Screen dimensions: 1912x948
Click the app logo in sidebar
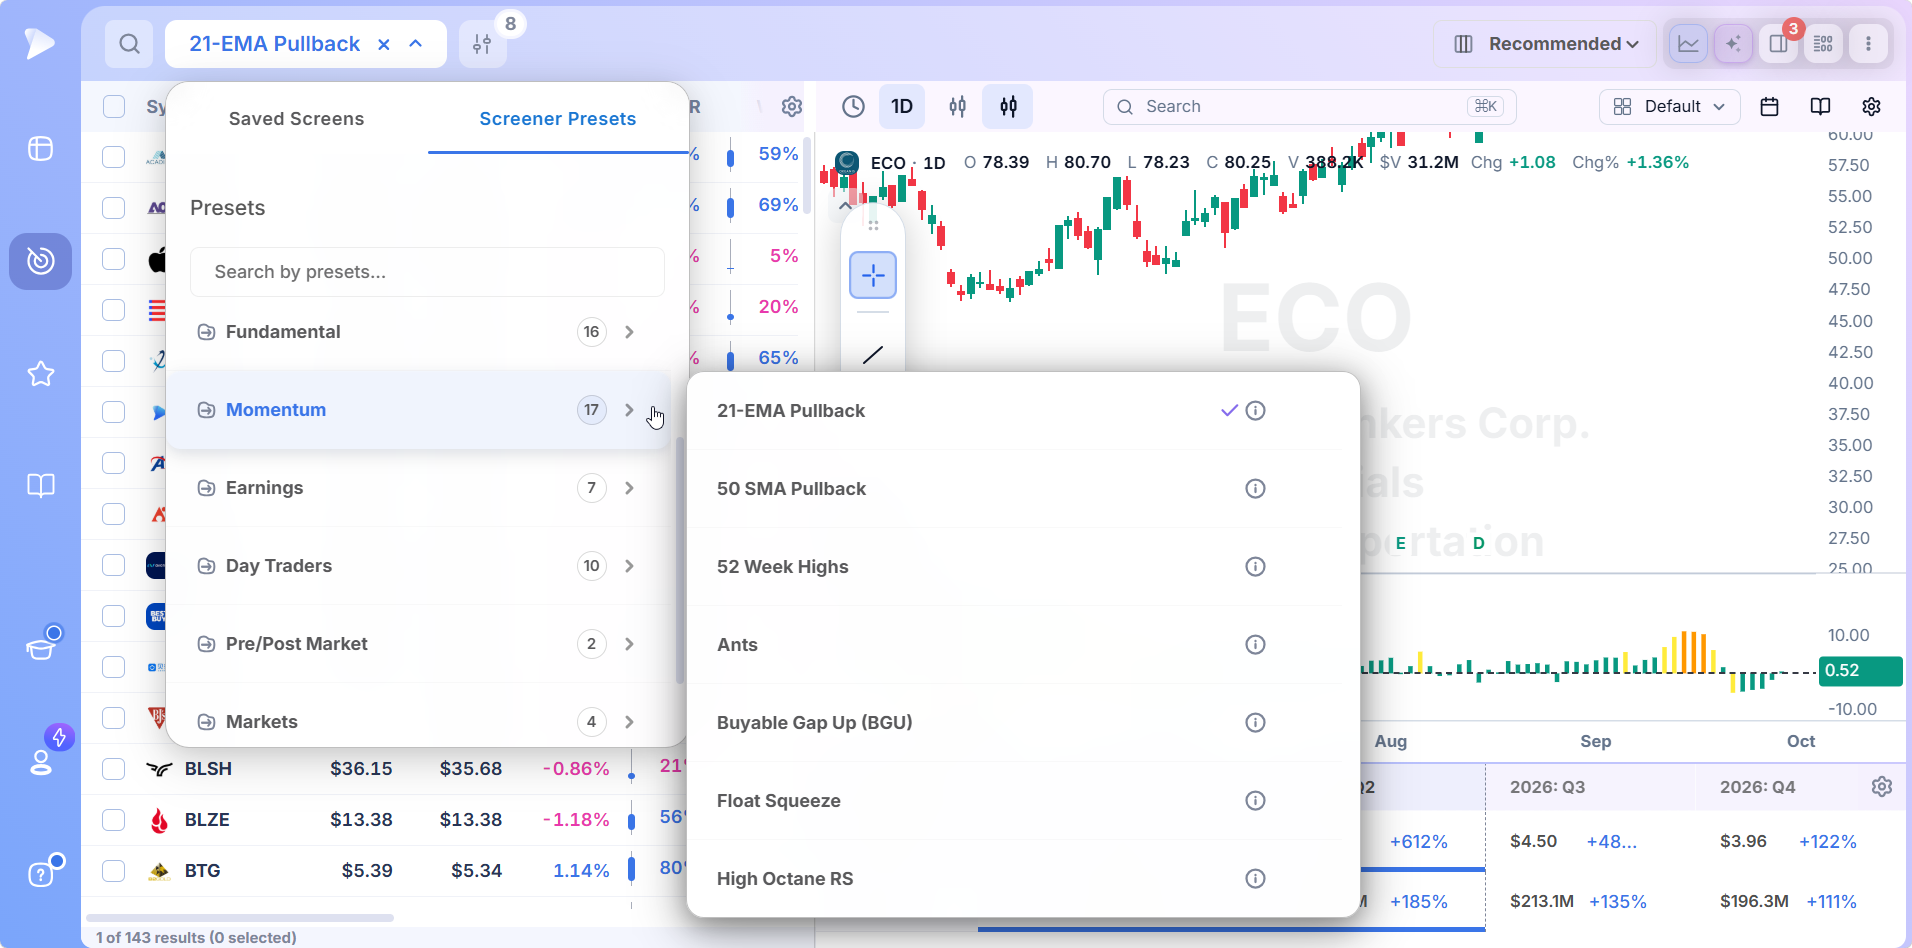[40, 43]
